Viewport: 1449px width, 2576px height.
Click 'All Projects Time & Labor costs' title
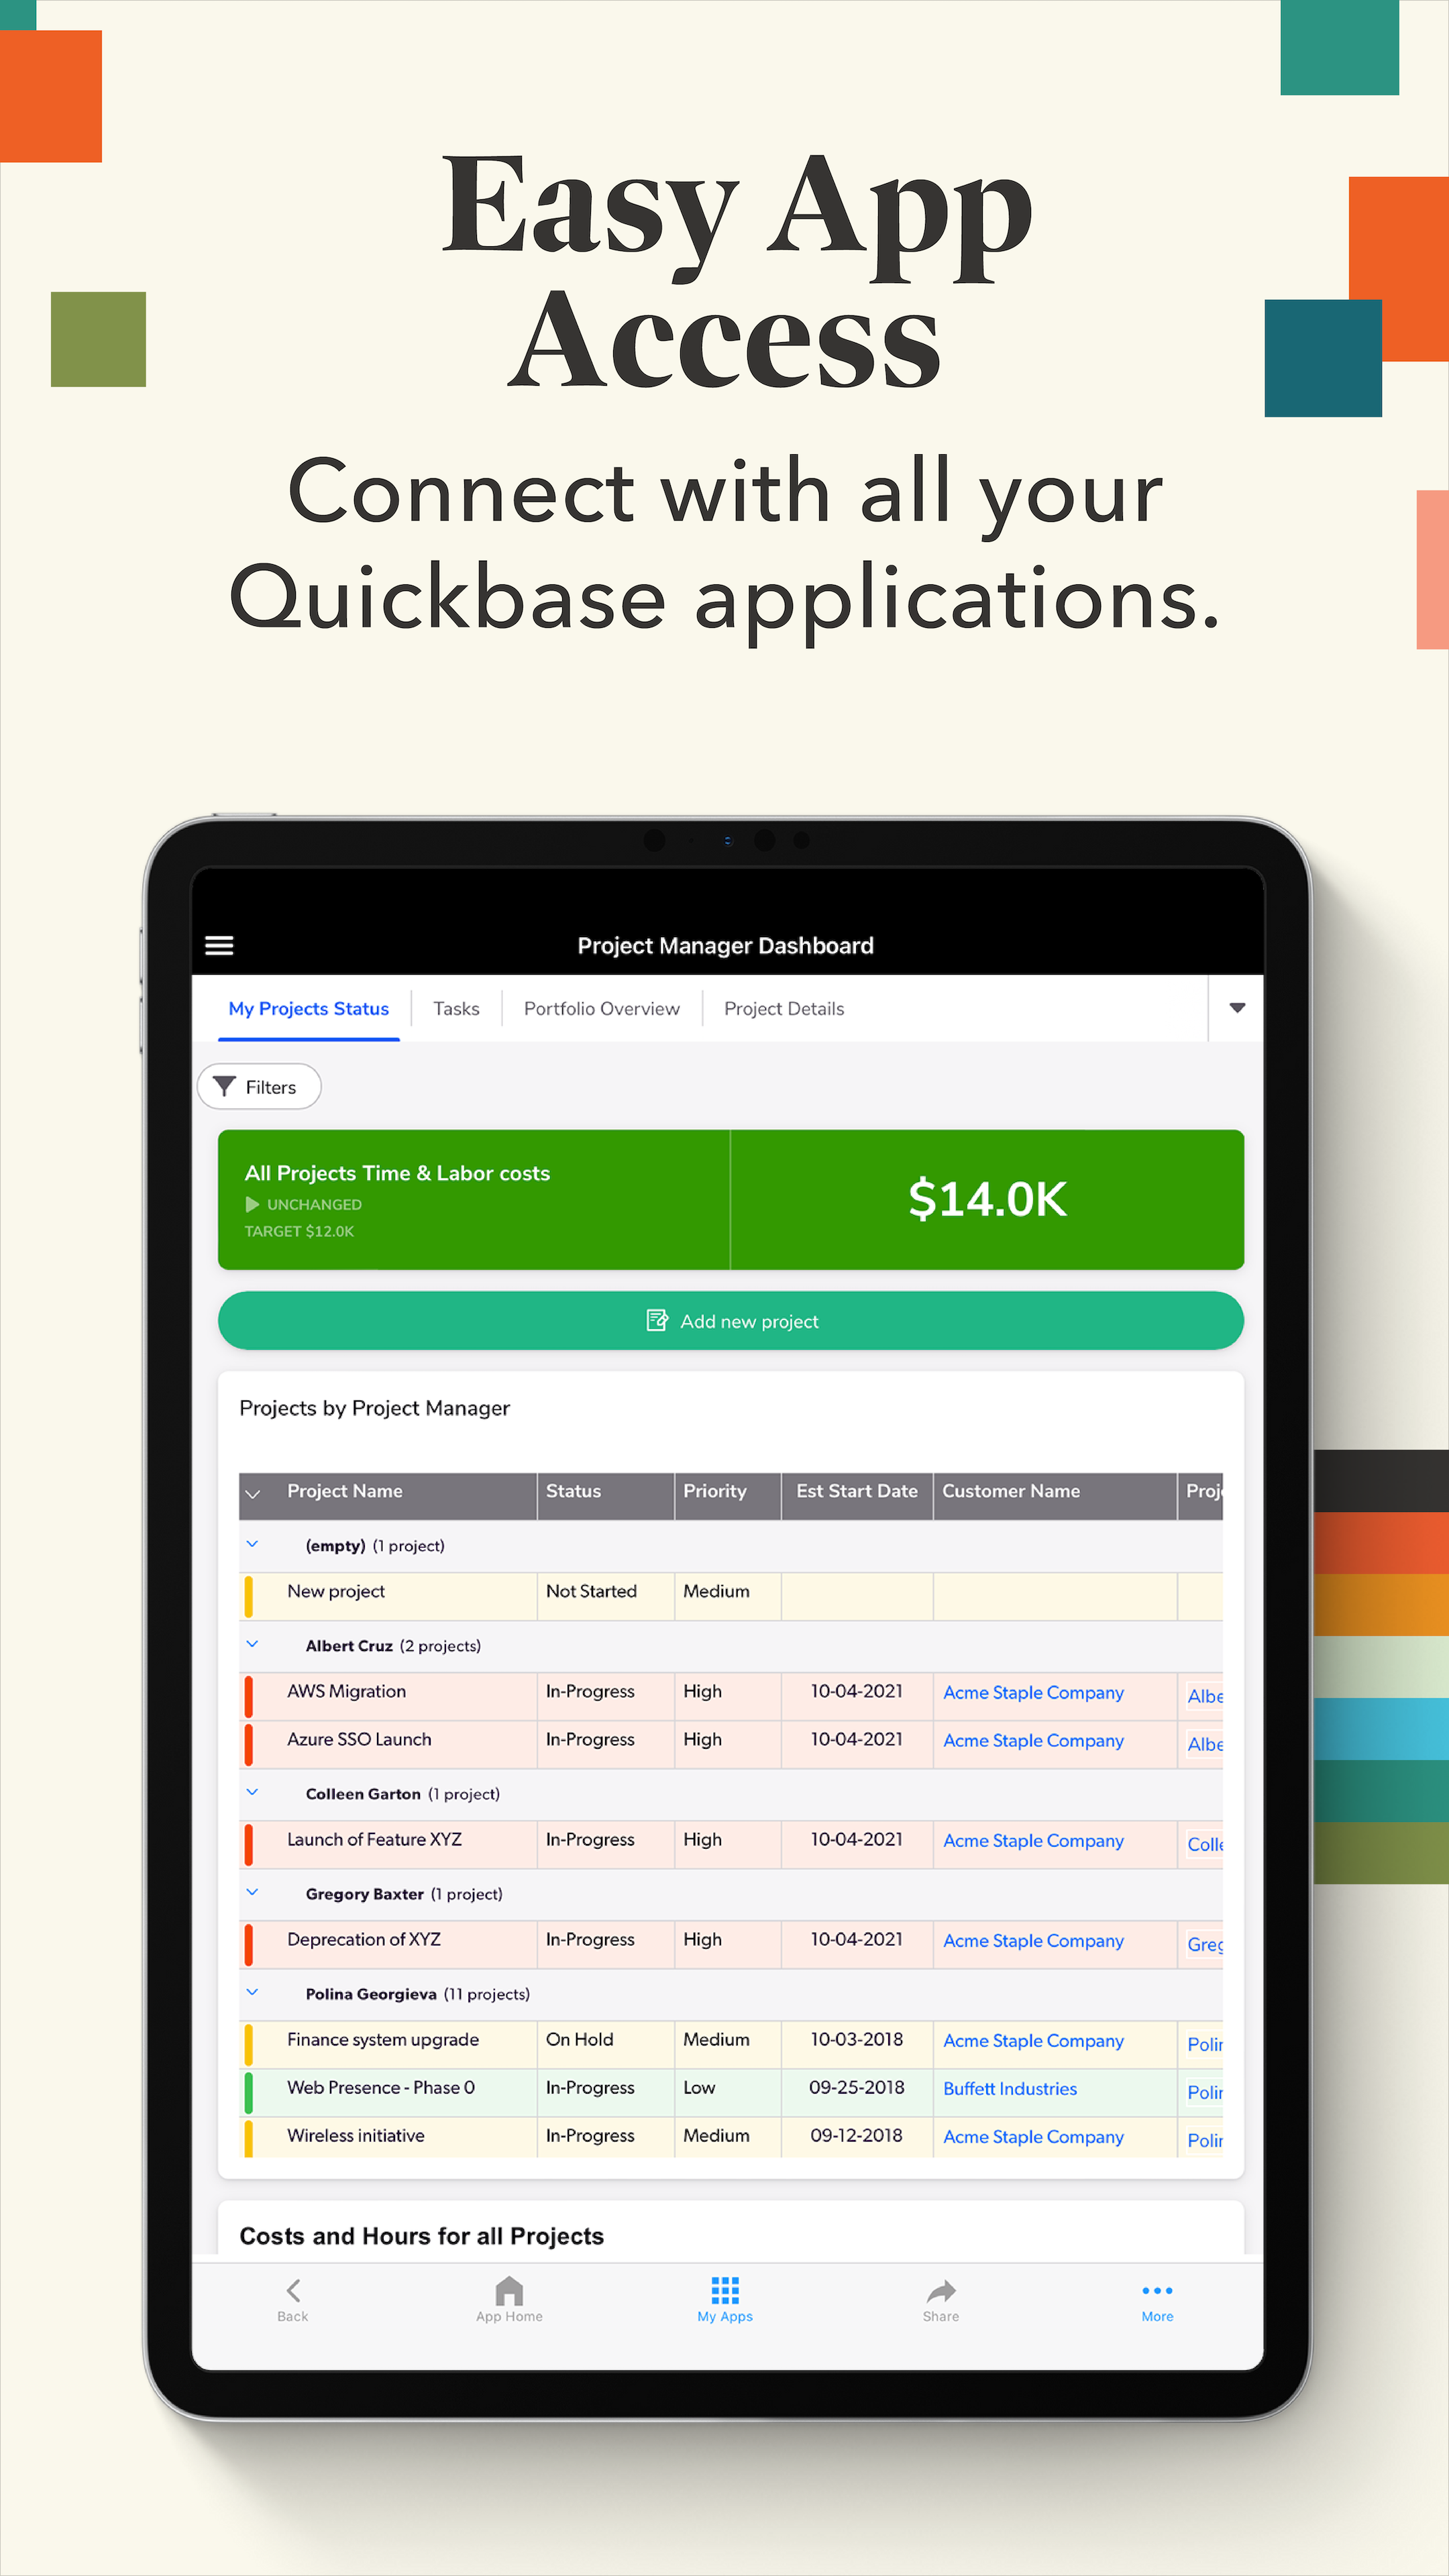pyautogui.click(x=397, y=1173)
